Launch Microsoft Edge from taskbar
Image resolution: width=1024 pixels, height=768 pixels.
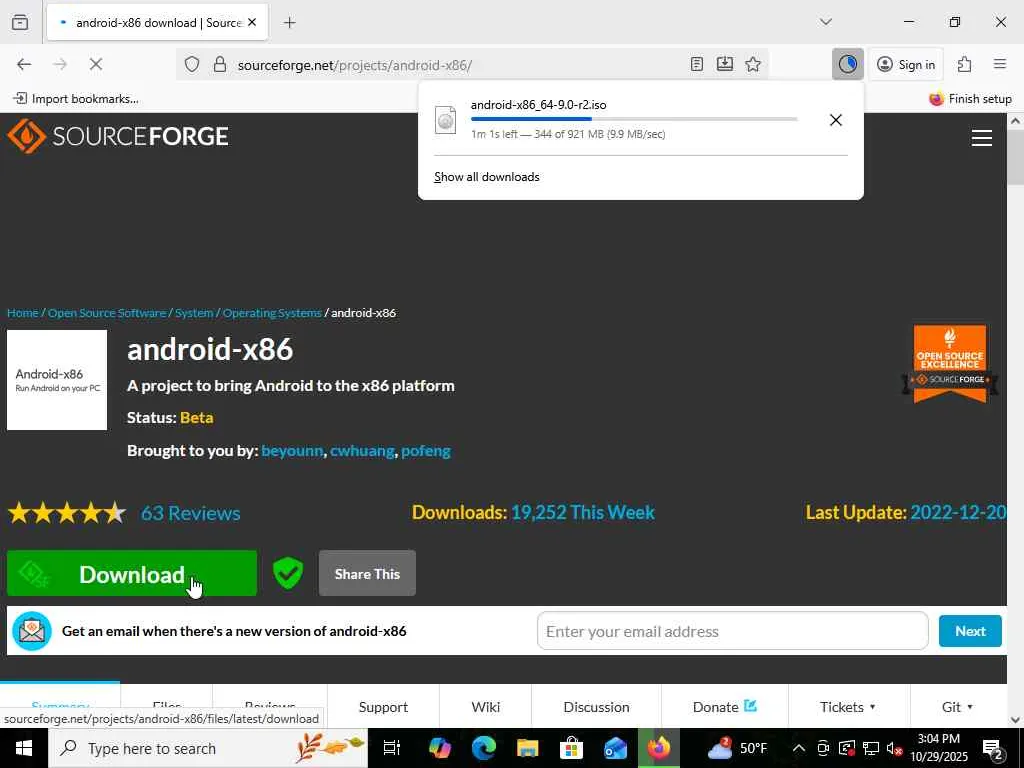[x=484, y=748]
